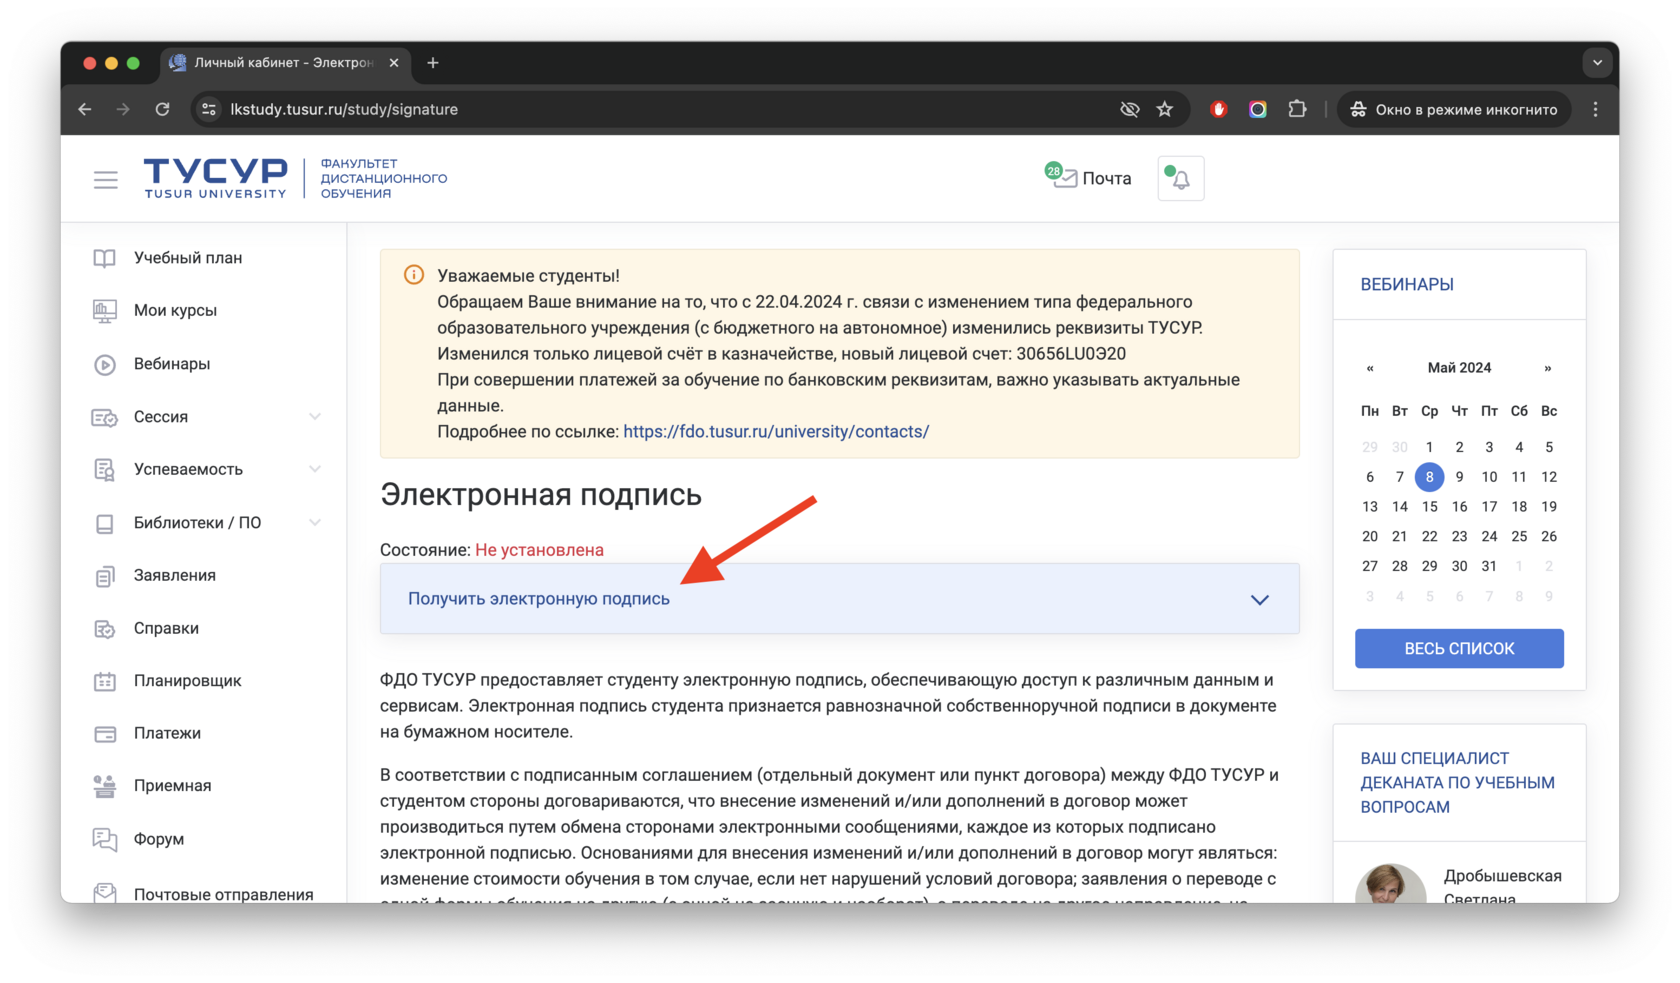The height and width of the screenshot is (983, 1680).
Task: Open Заявления menu item
Action: coord(175,576)
